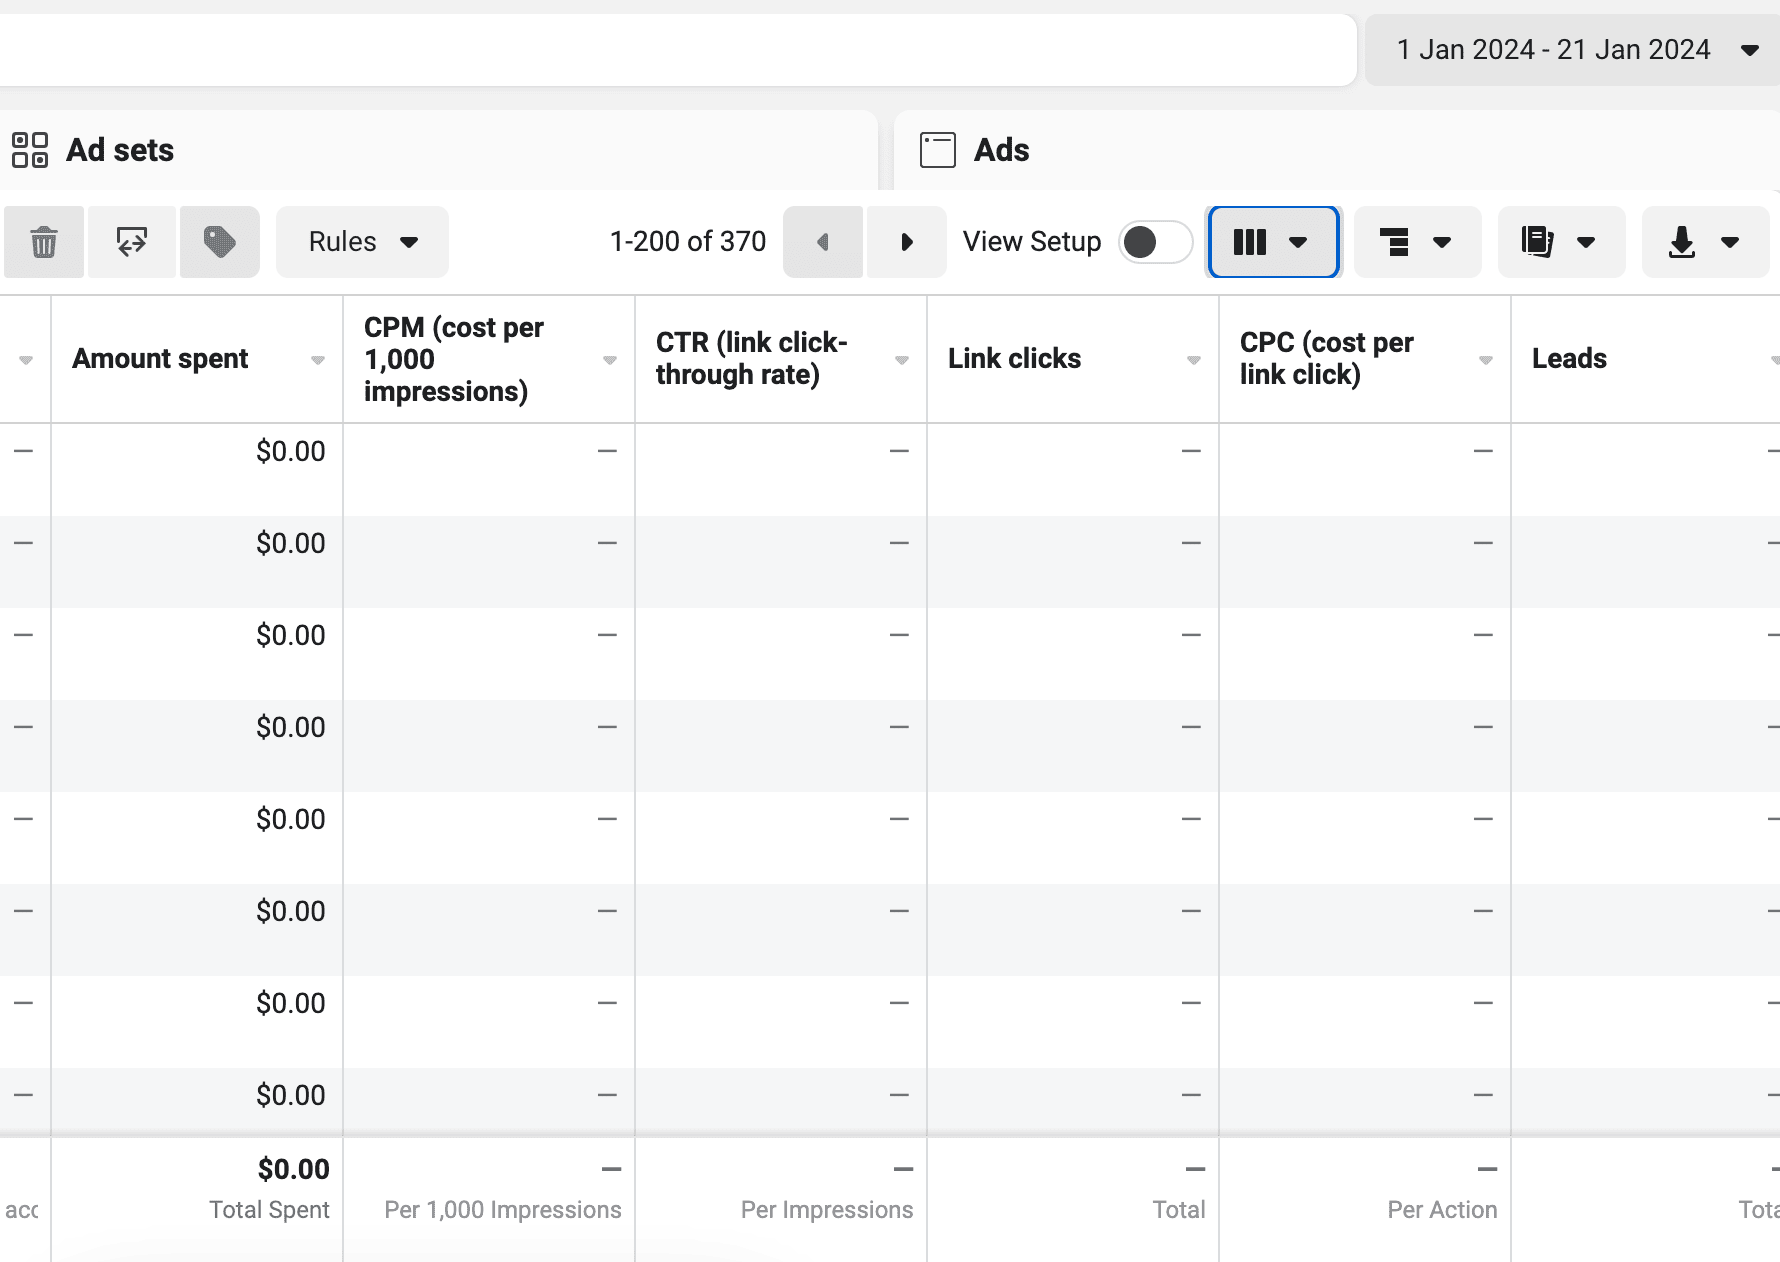The height and width of the screenshot is (1262, 1780).
Task: Switch to the Ads tab
Action: (1001, 150)
